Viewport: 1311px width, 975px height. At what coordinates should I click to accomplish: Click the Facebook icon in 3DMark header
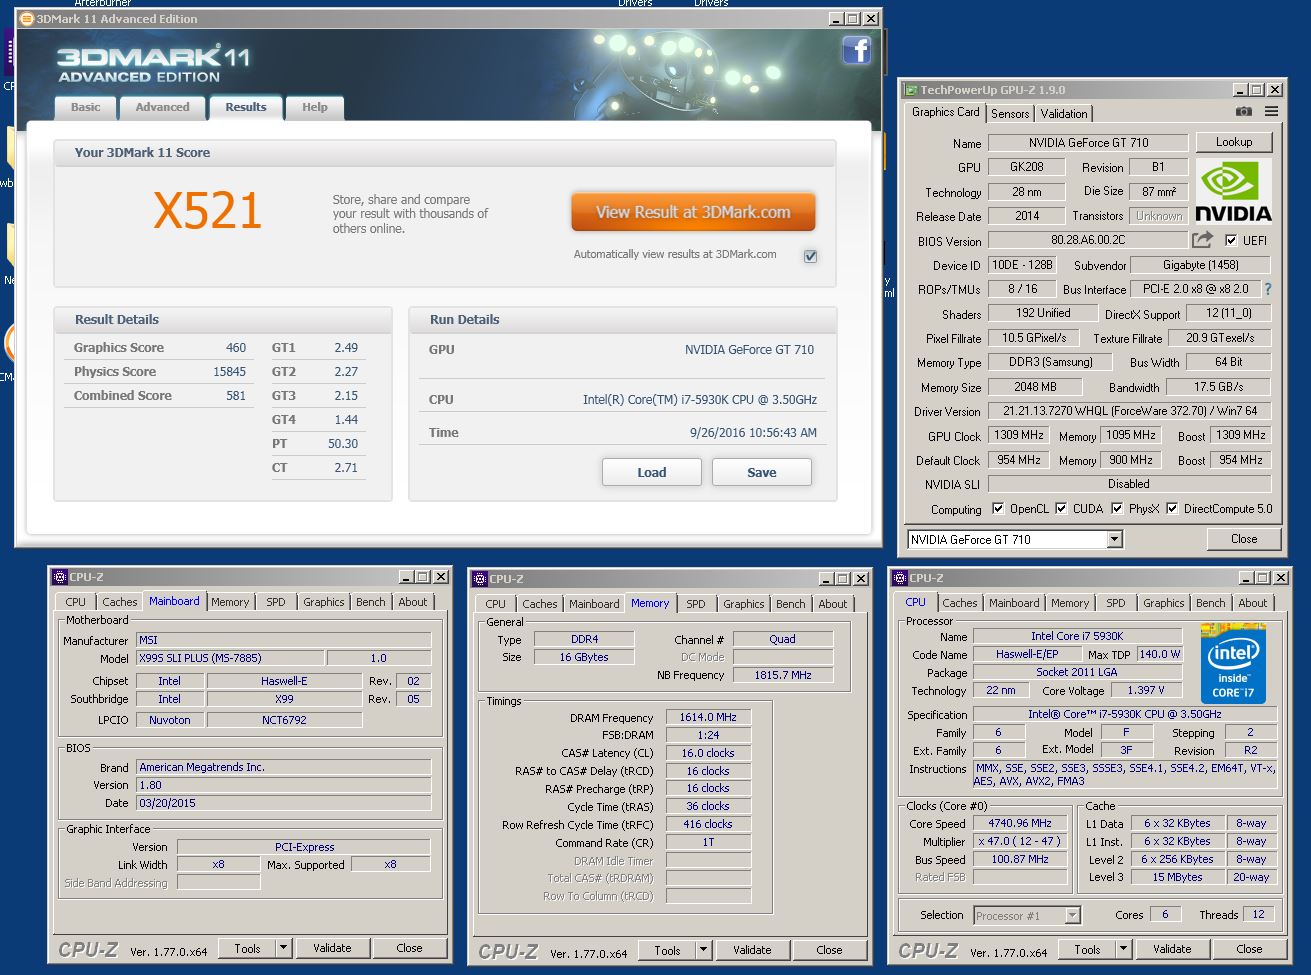(856, 50)
